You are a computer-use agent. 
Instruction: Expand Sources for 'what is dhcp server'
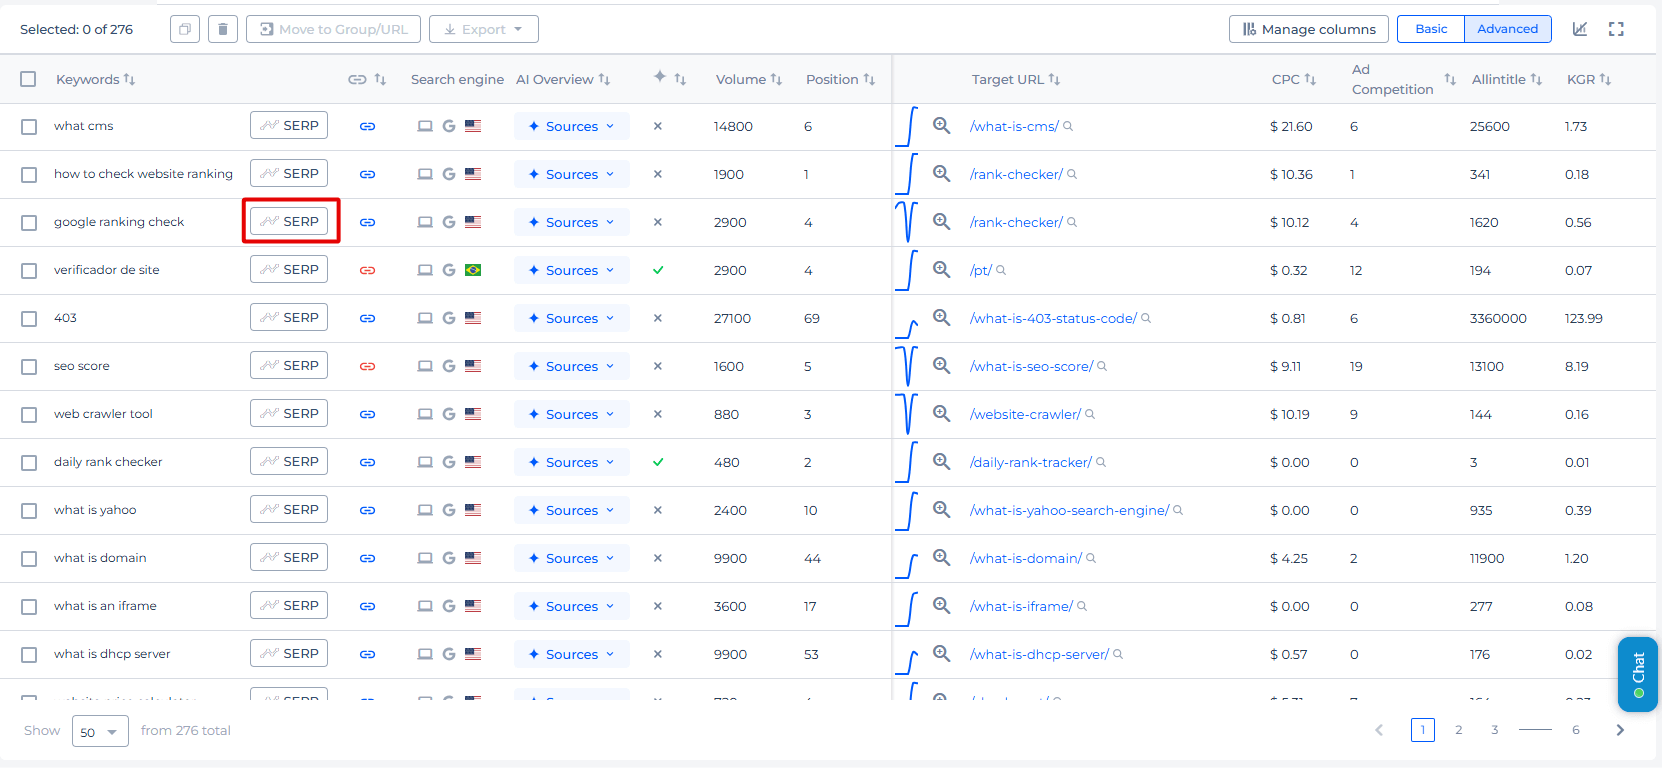[572, 654]
